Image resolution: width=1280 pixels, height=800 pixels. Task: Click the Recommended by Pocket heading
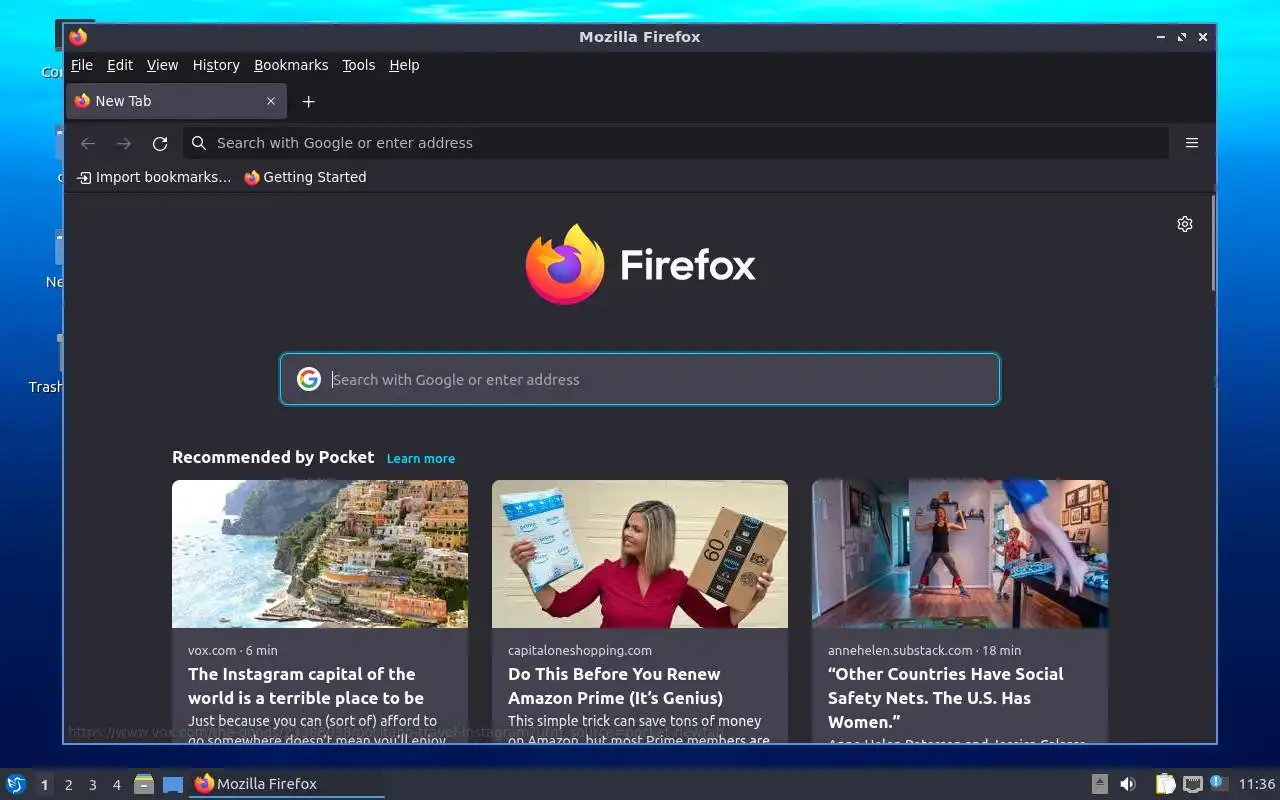tap(273, 457)
